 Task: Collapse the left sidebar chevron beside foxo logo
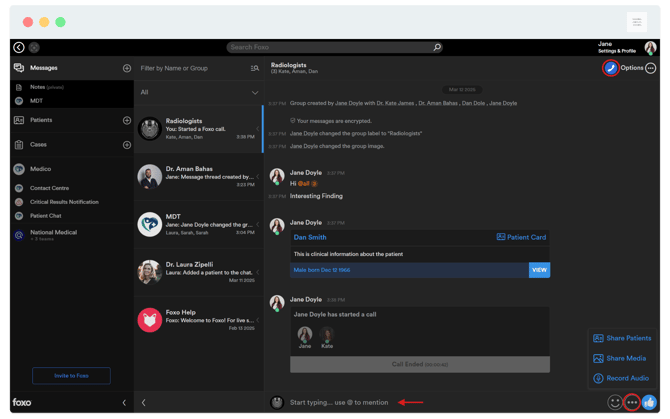(124, 402)
